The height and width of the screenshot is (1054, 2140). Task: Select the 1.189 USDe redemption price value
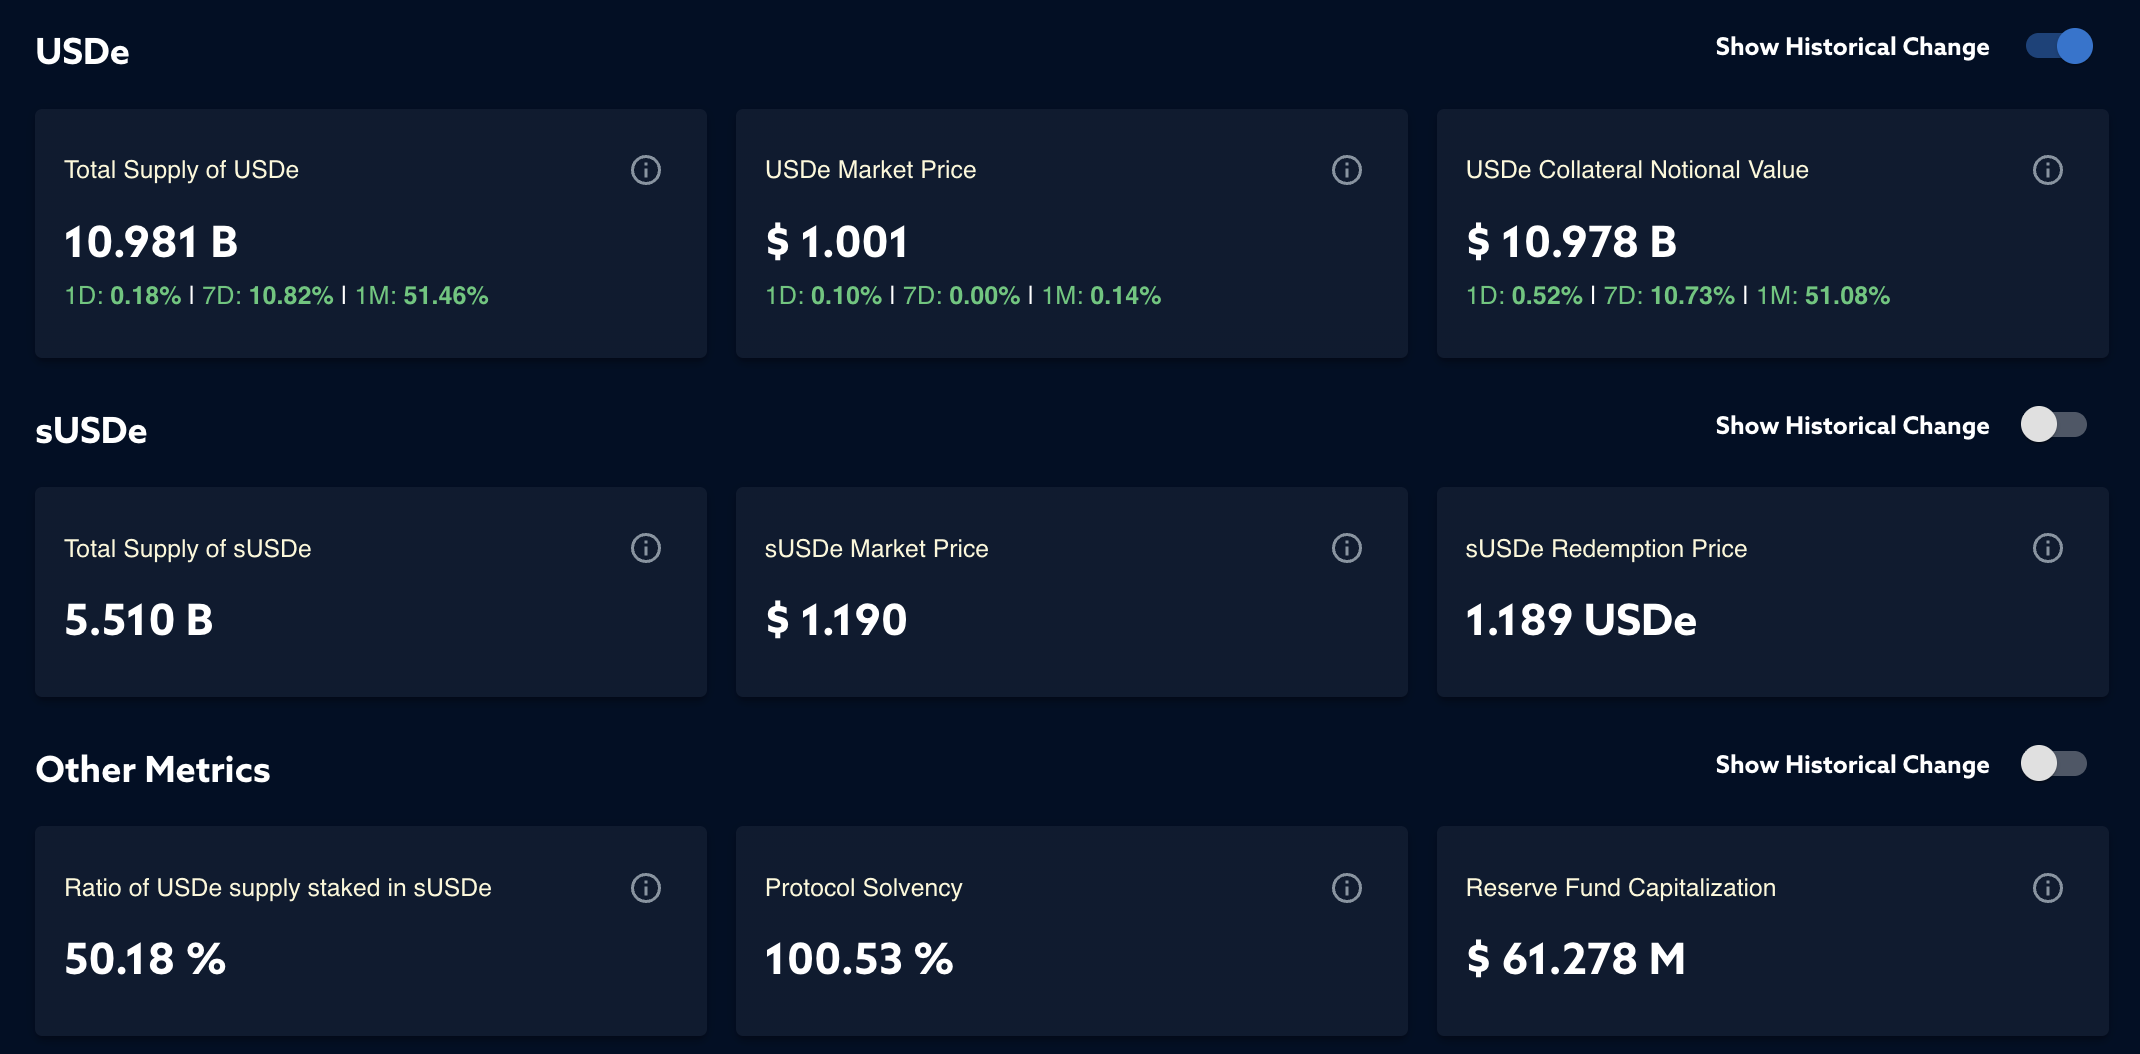point(1581,620)
